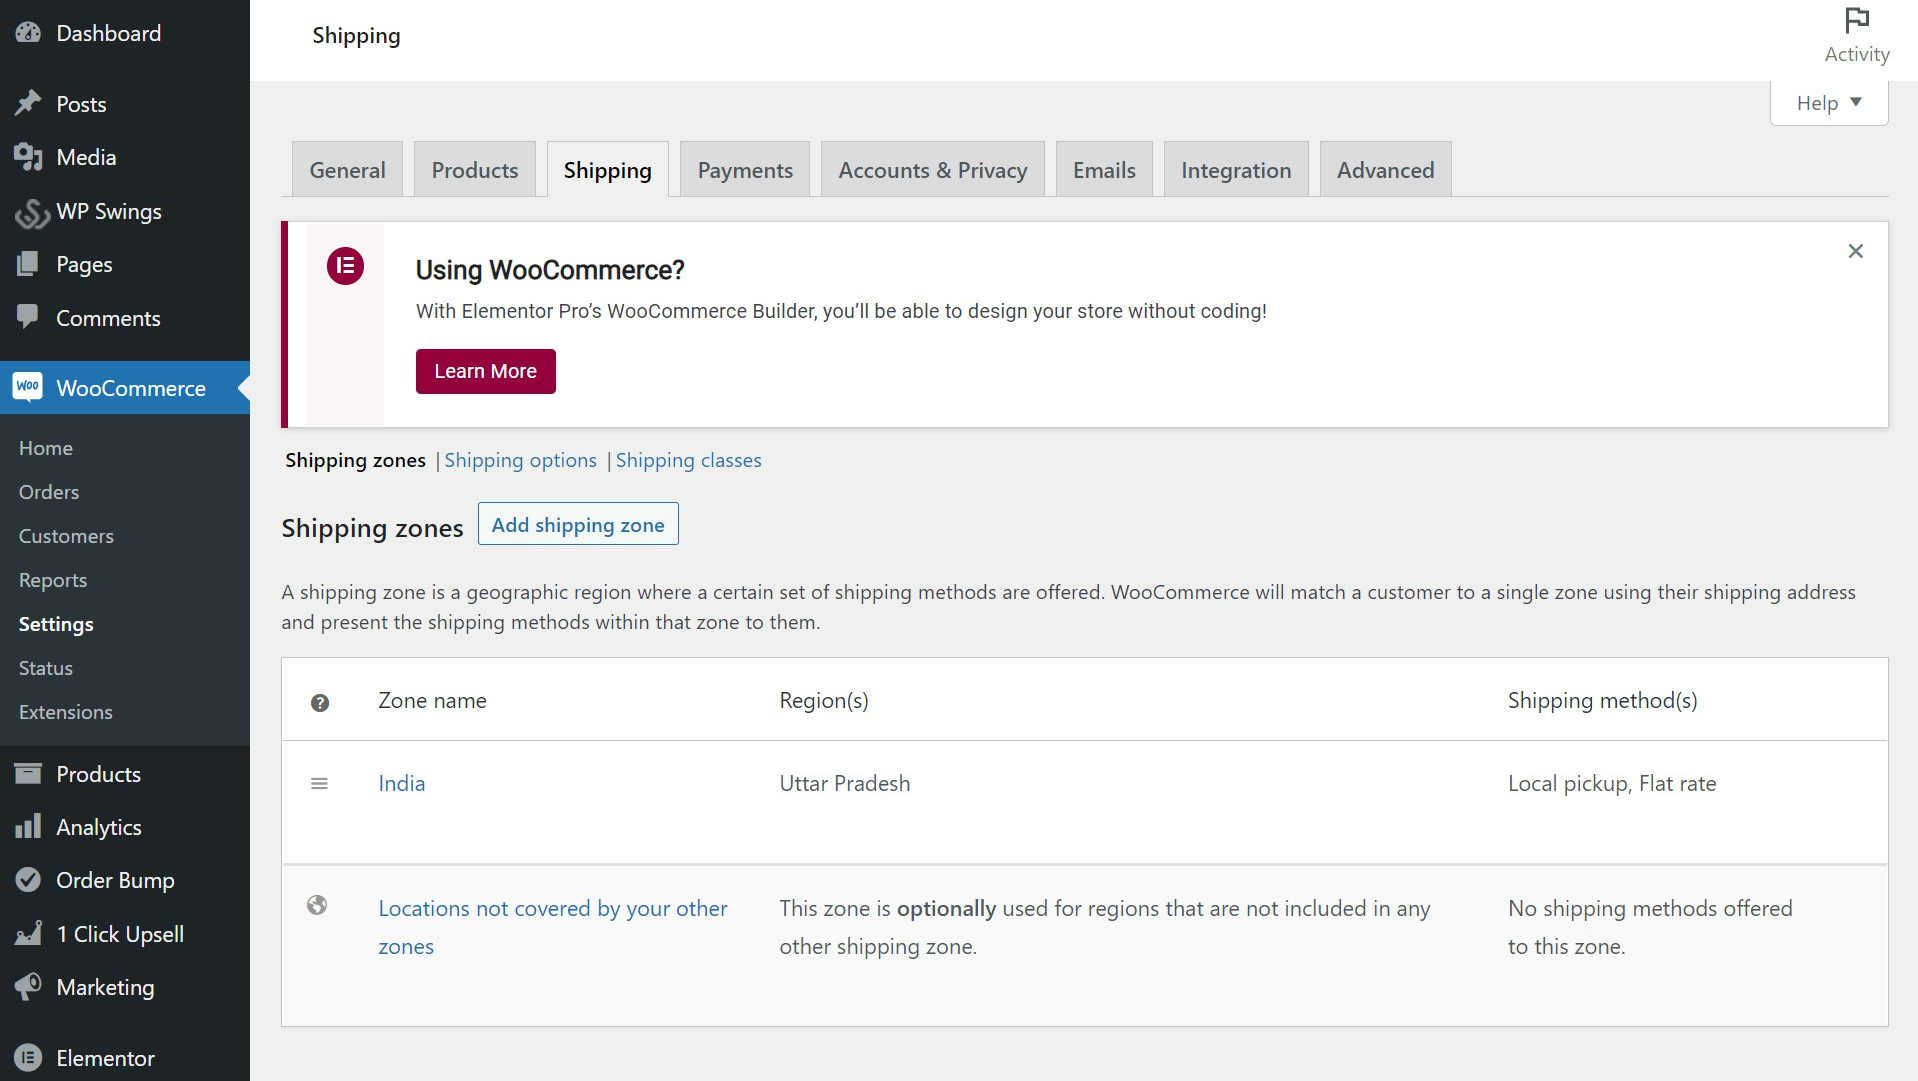
Task: Click the India zone drag handle icon
Action: tap(320, 784)
